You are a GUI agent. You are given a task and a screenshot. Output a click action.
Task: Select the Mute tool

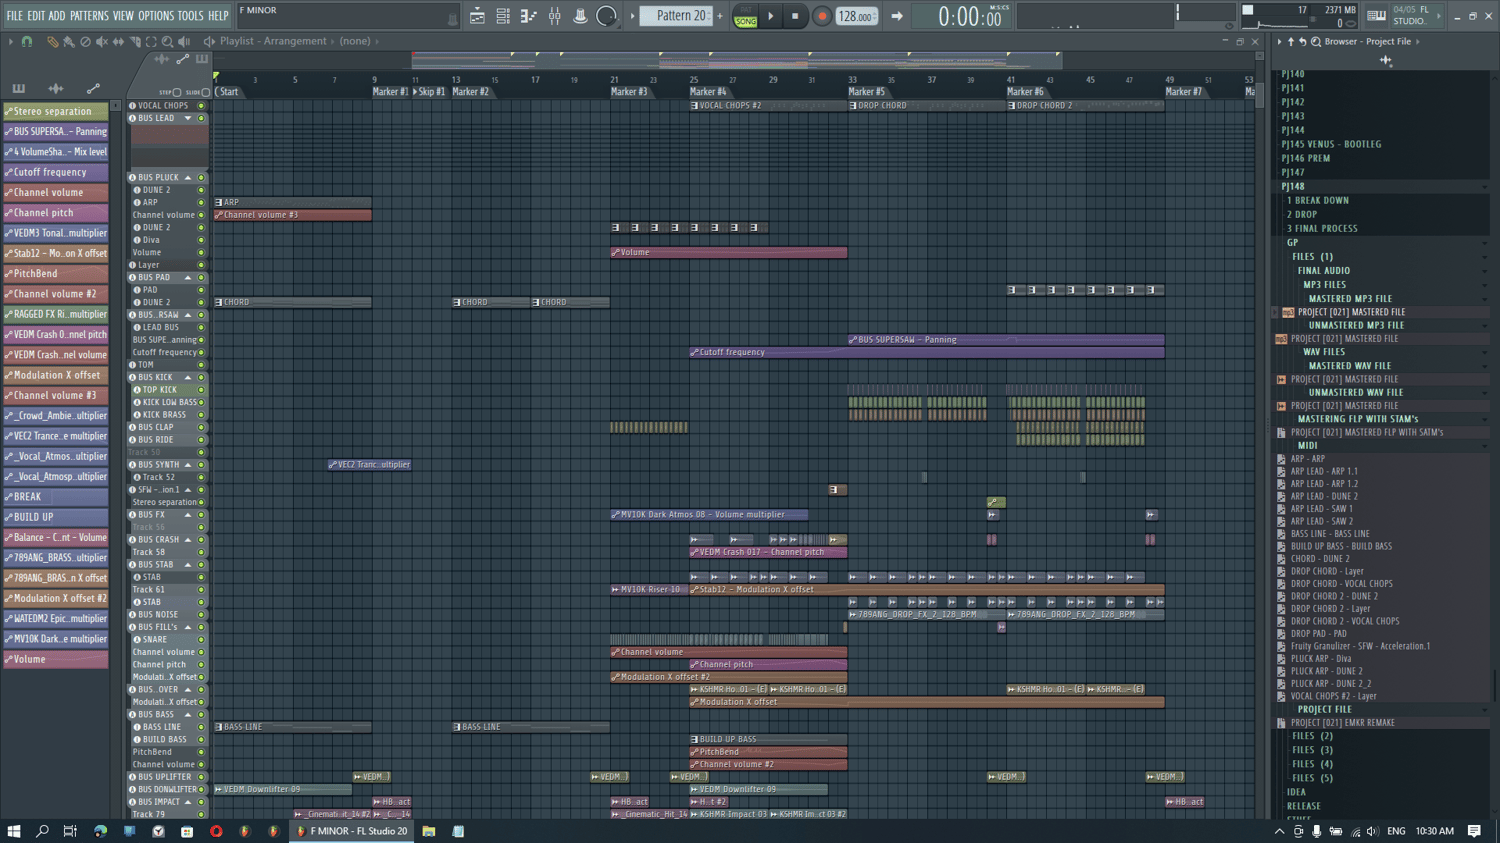(x=101, y=42)
